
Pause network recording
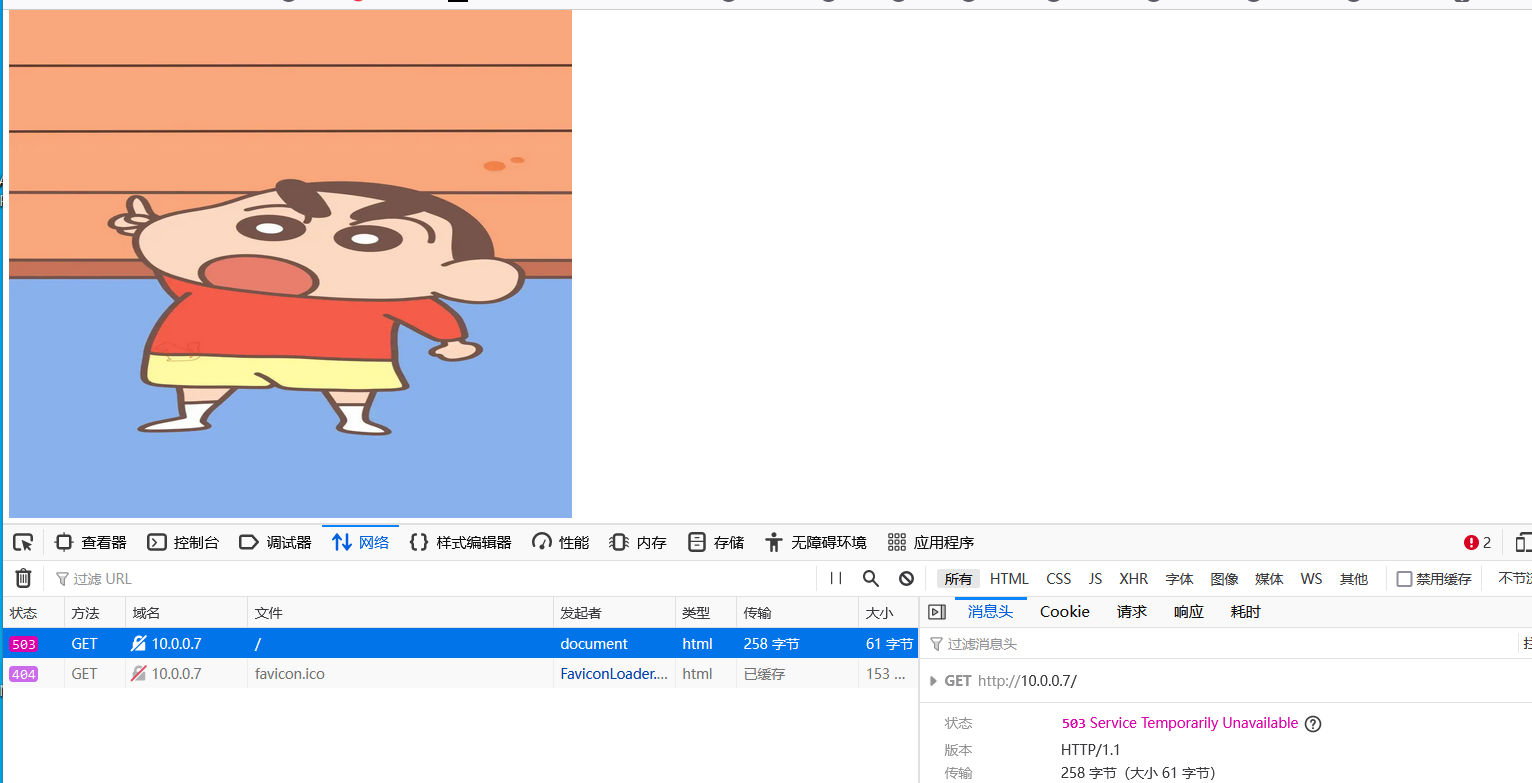(x=836, y=578)
